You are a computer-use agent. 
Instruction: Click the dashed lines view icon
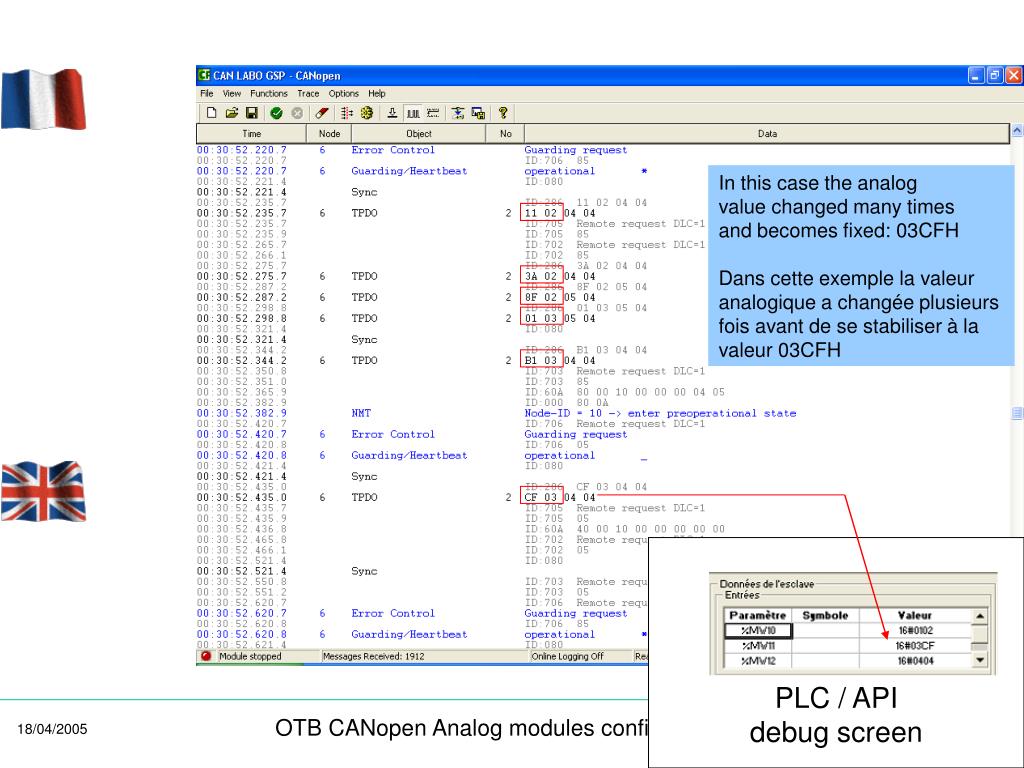[x=433, y=113]
